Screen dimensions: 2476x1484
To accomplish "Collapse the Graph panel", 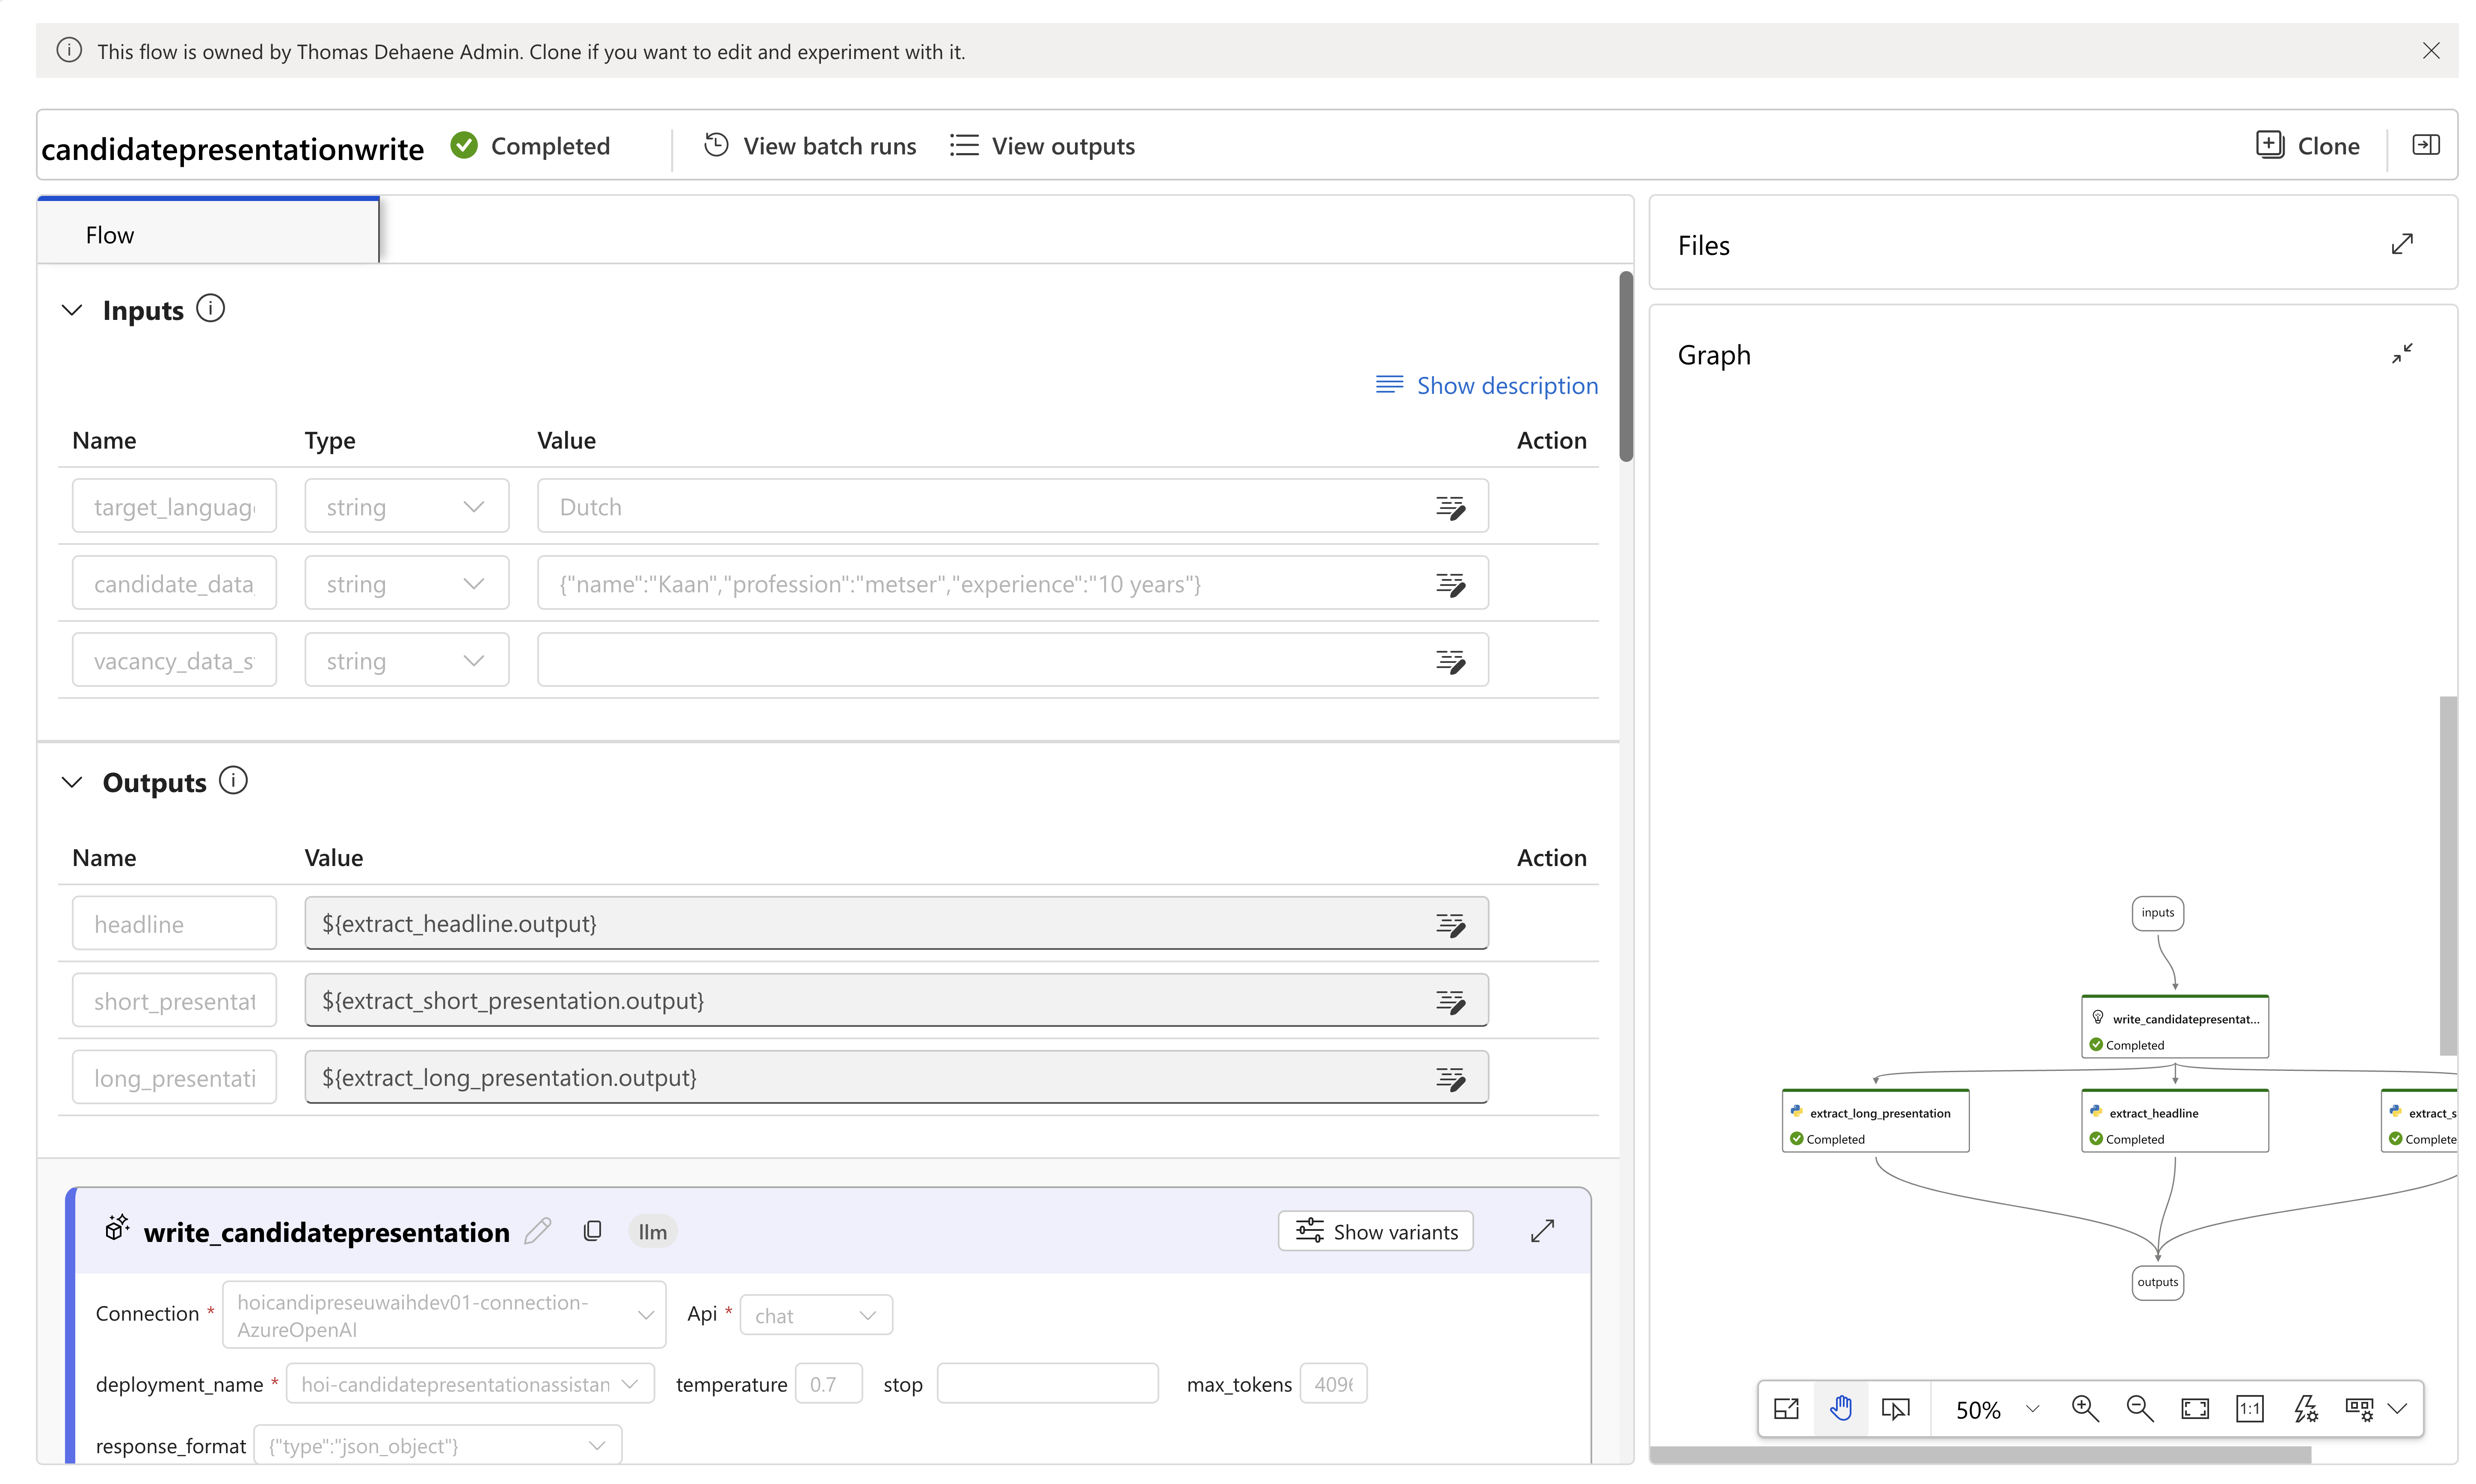I will 2402,354.
